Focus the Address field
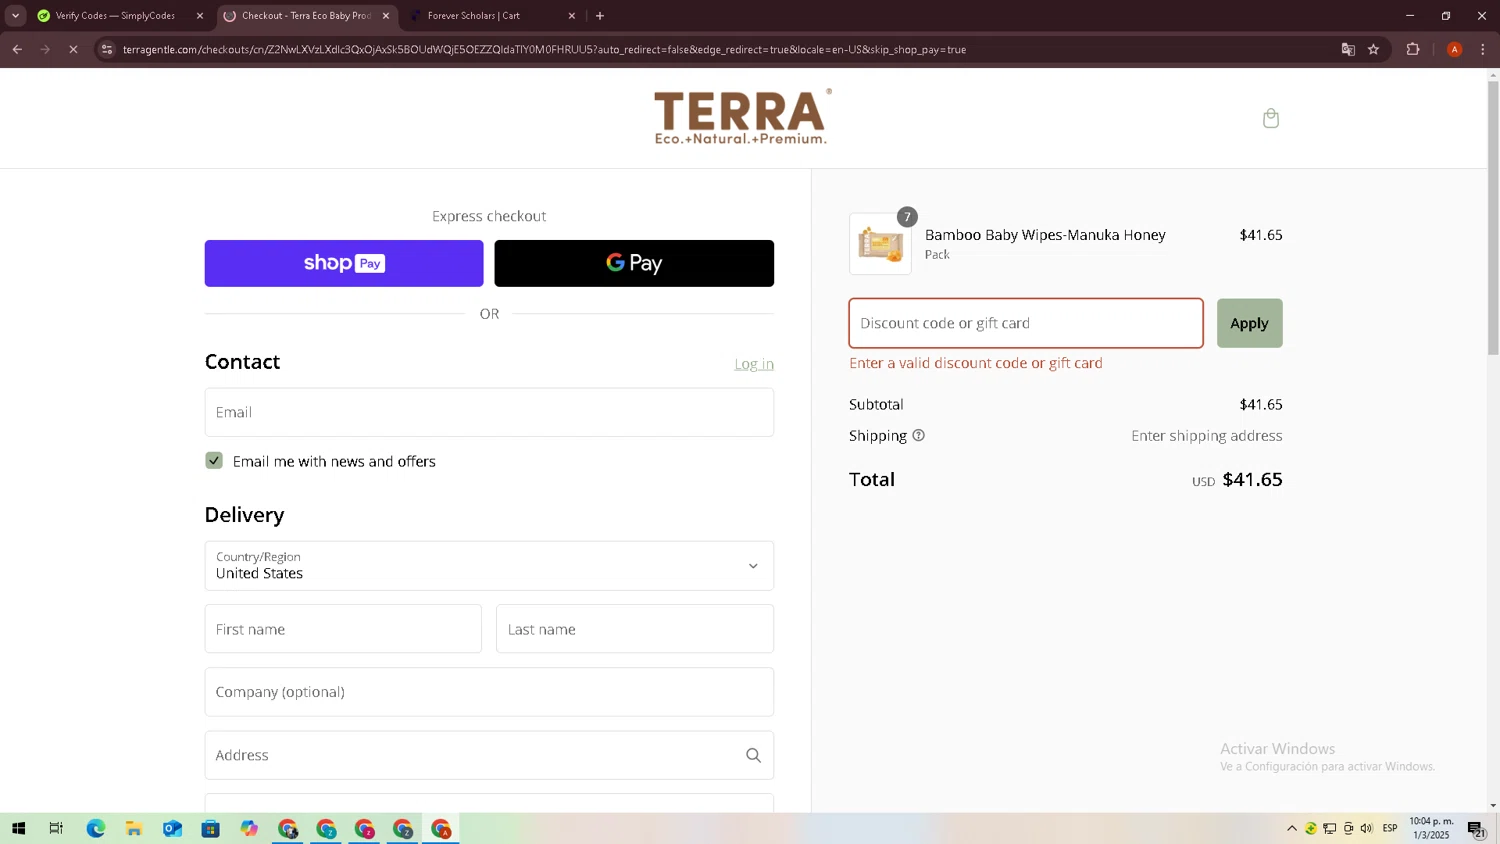Screen dimensions: 1500x844 [x=489, y=755]
